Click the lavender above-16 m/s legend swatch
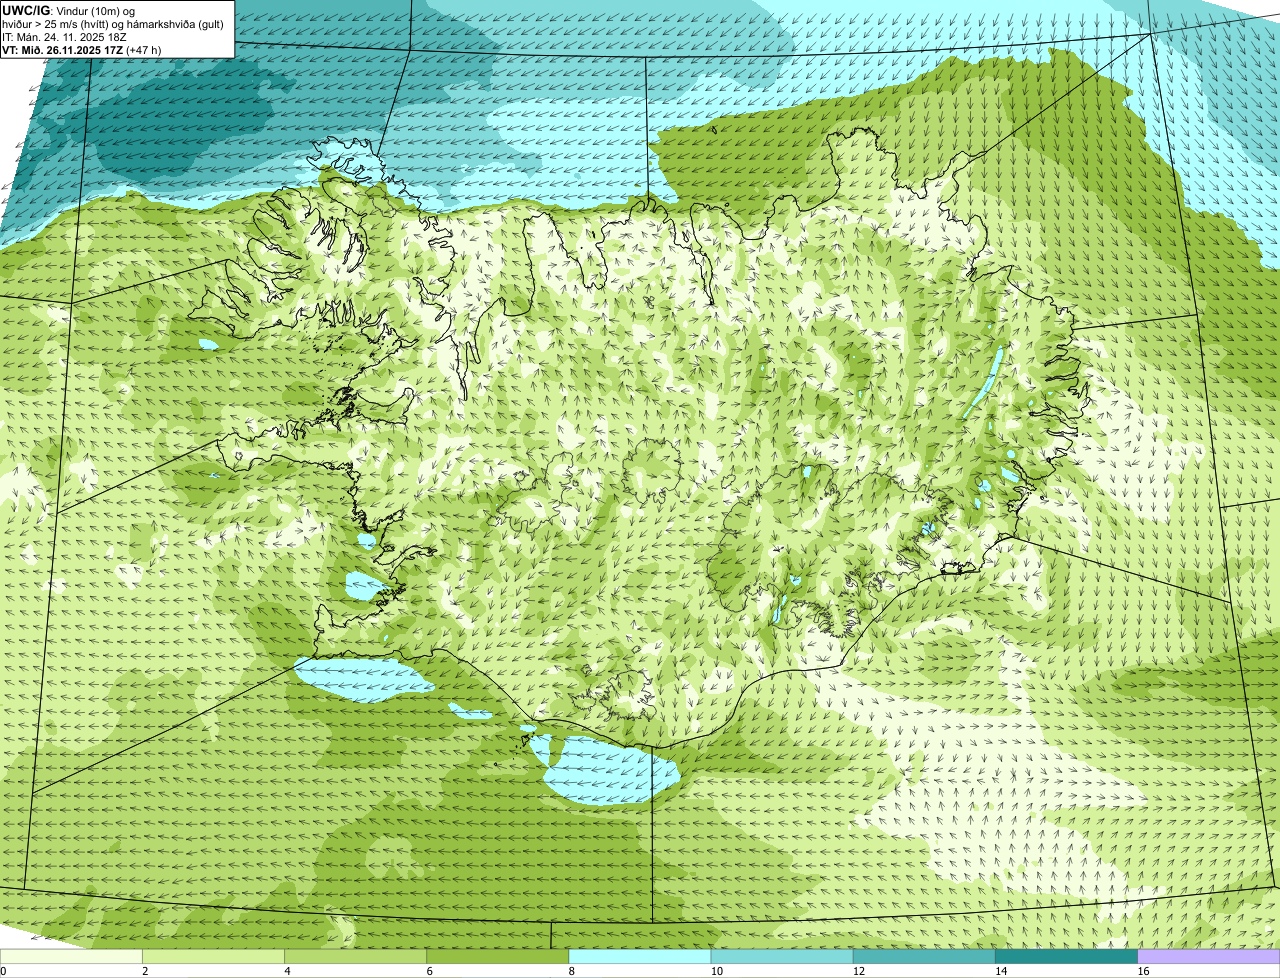1280x978 pixels. [x=1209, y=957]
